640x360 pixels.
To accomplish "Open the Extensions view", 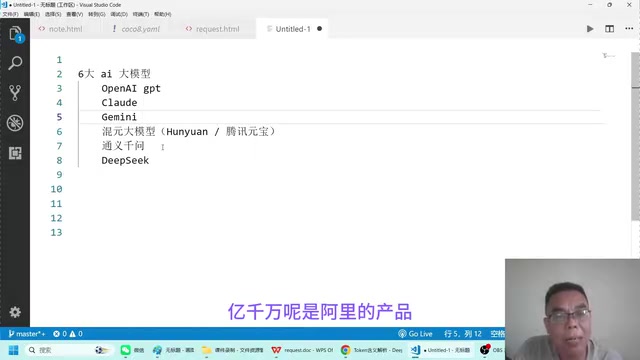I will 15,153.
